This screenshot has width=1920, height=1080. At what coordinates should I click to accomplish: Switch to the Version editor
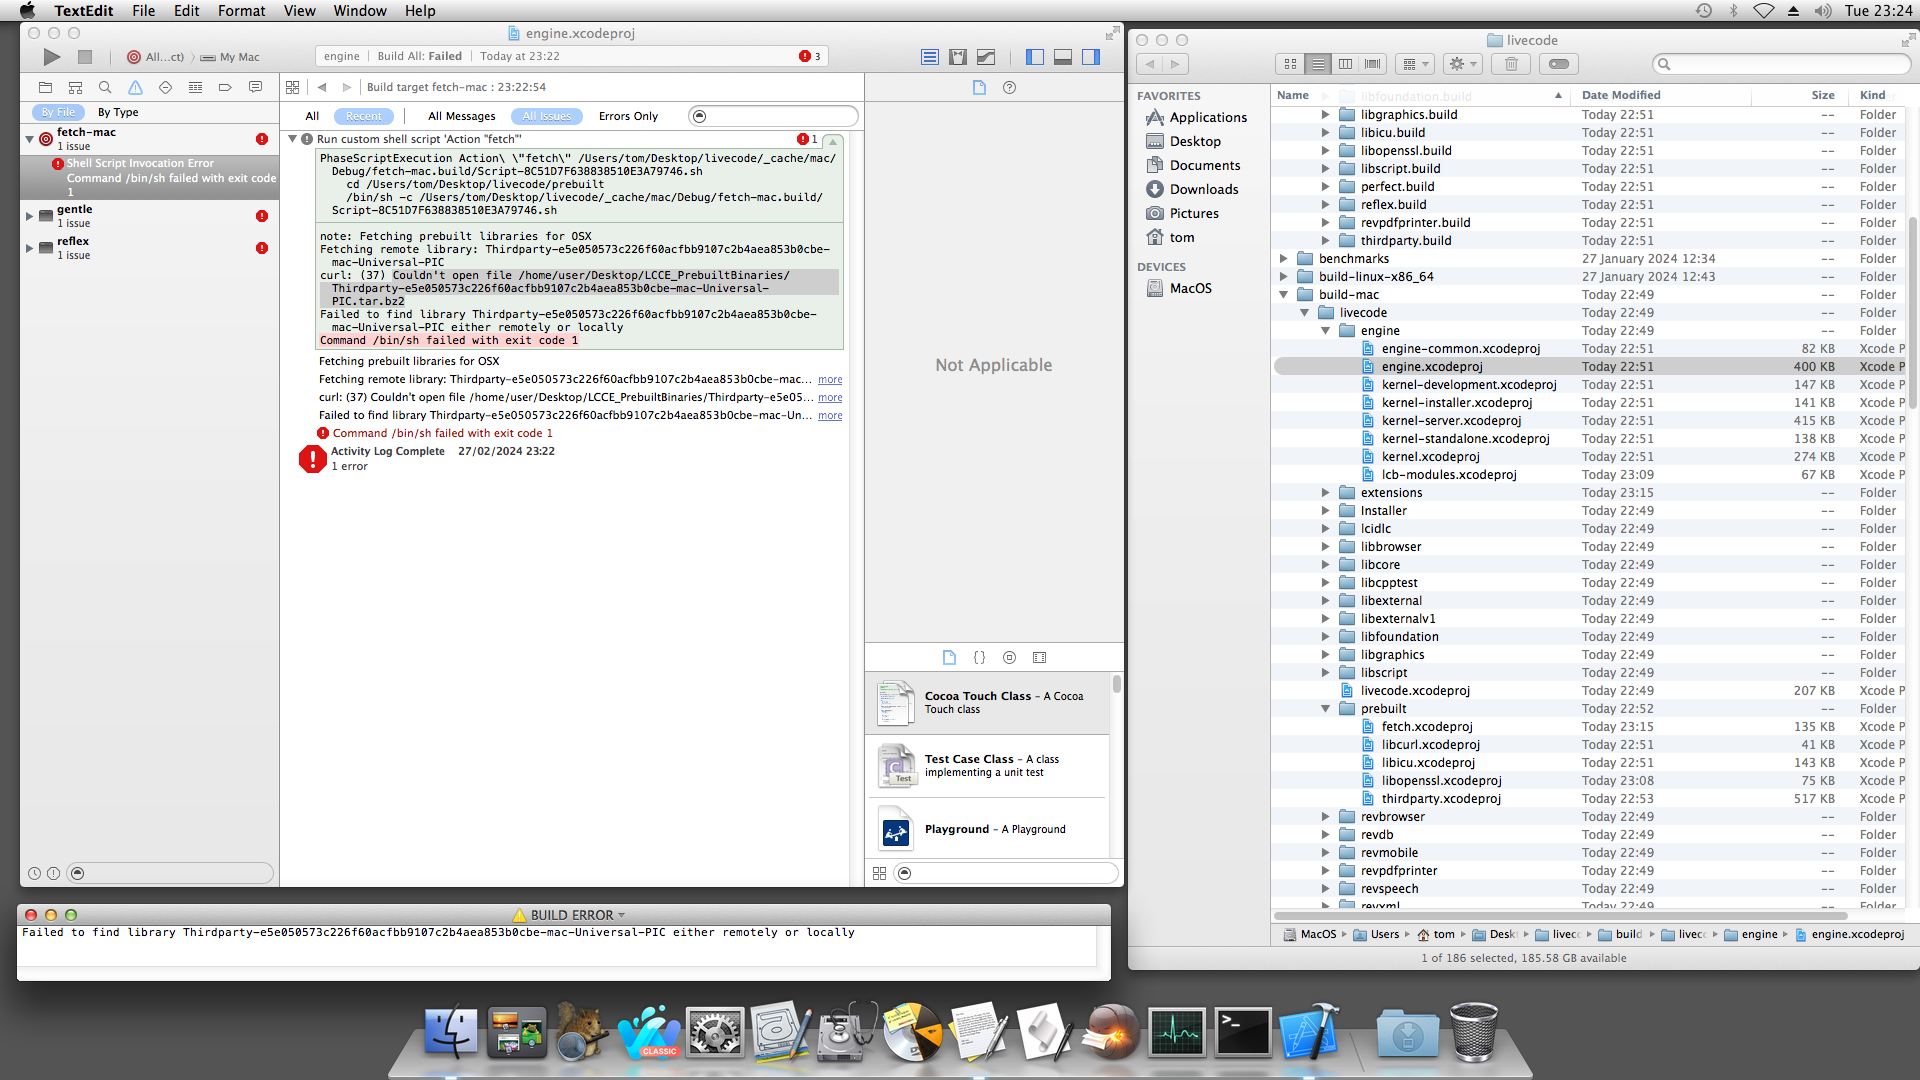click(986, 57)
